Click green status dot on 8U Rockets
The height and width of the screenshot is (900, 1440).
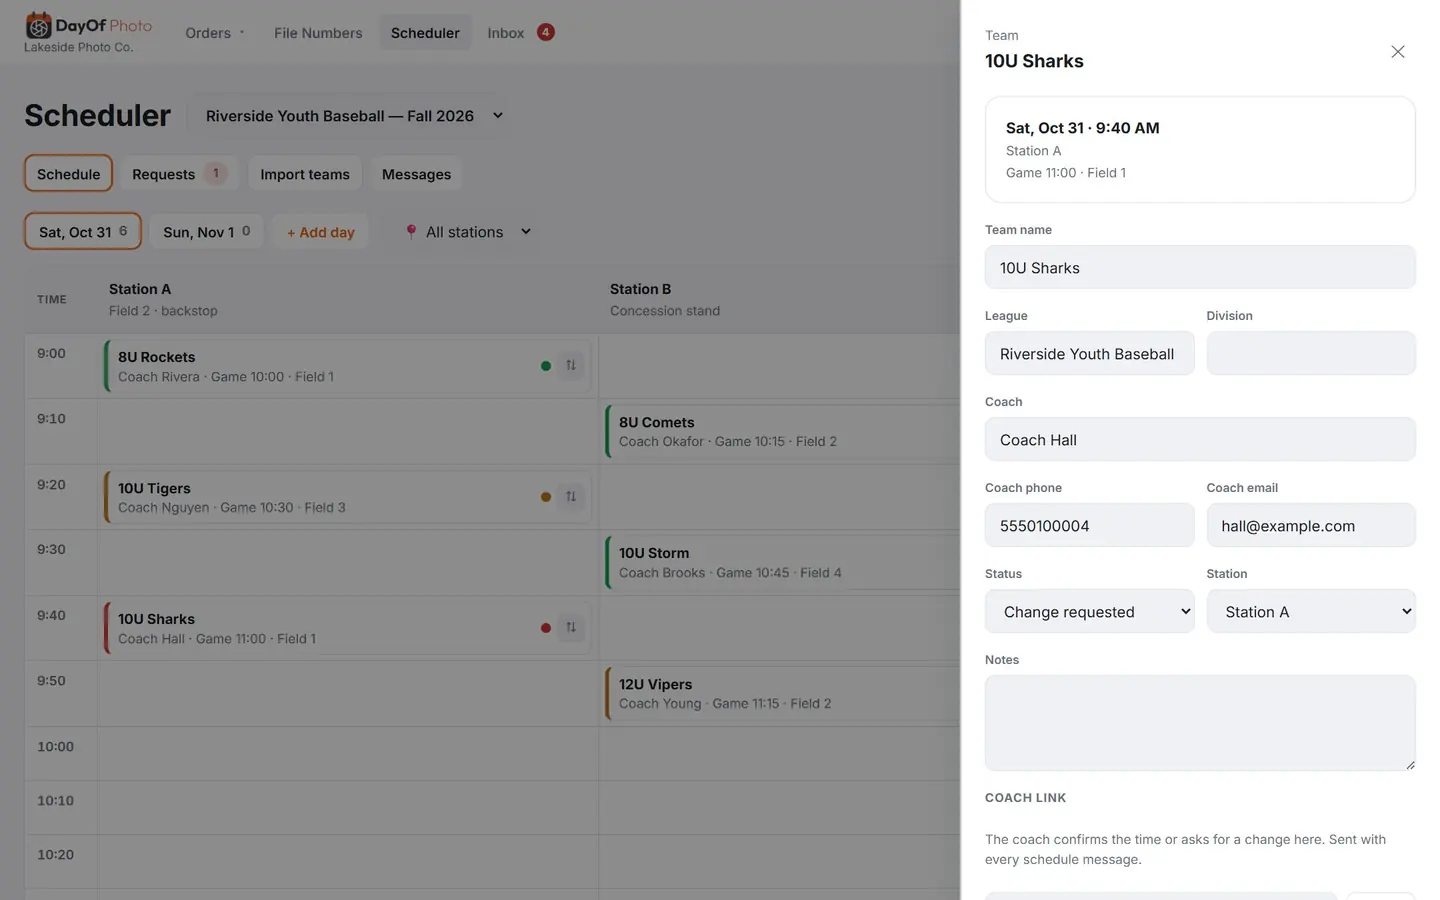[546, 366]
